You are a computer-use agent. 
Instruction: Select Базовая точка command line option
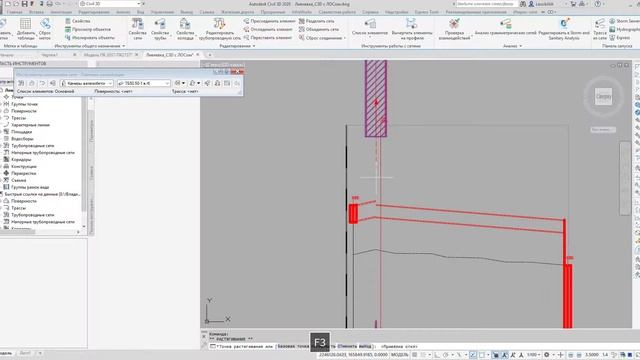tap(293, 347)
